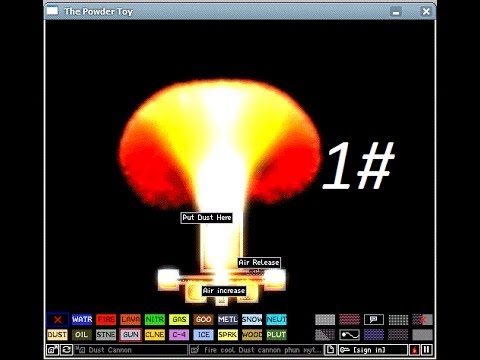Select the dark dotted wall tool
Viewport: 480px width, 360px height.
(398, 335)
